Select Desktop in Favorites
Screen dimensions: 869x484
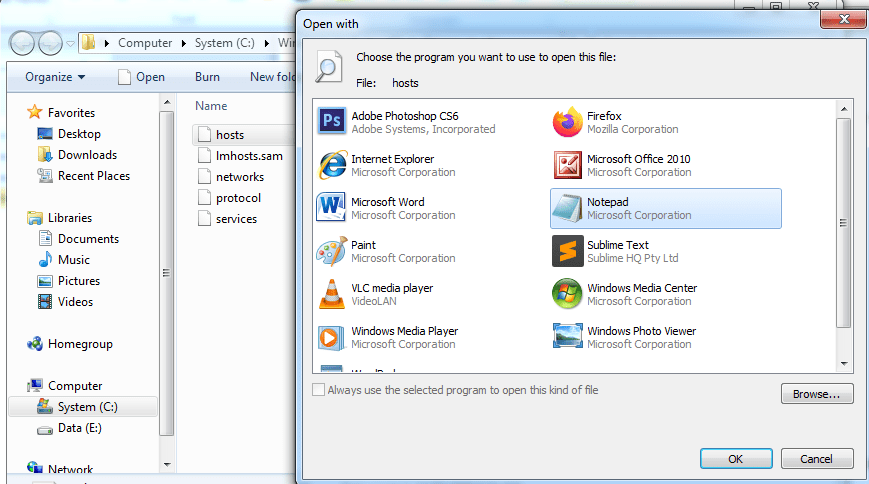point(79,134)
